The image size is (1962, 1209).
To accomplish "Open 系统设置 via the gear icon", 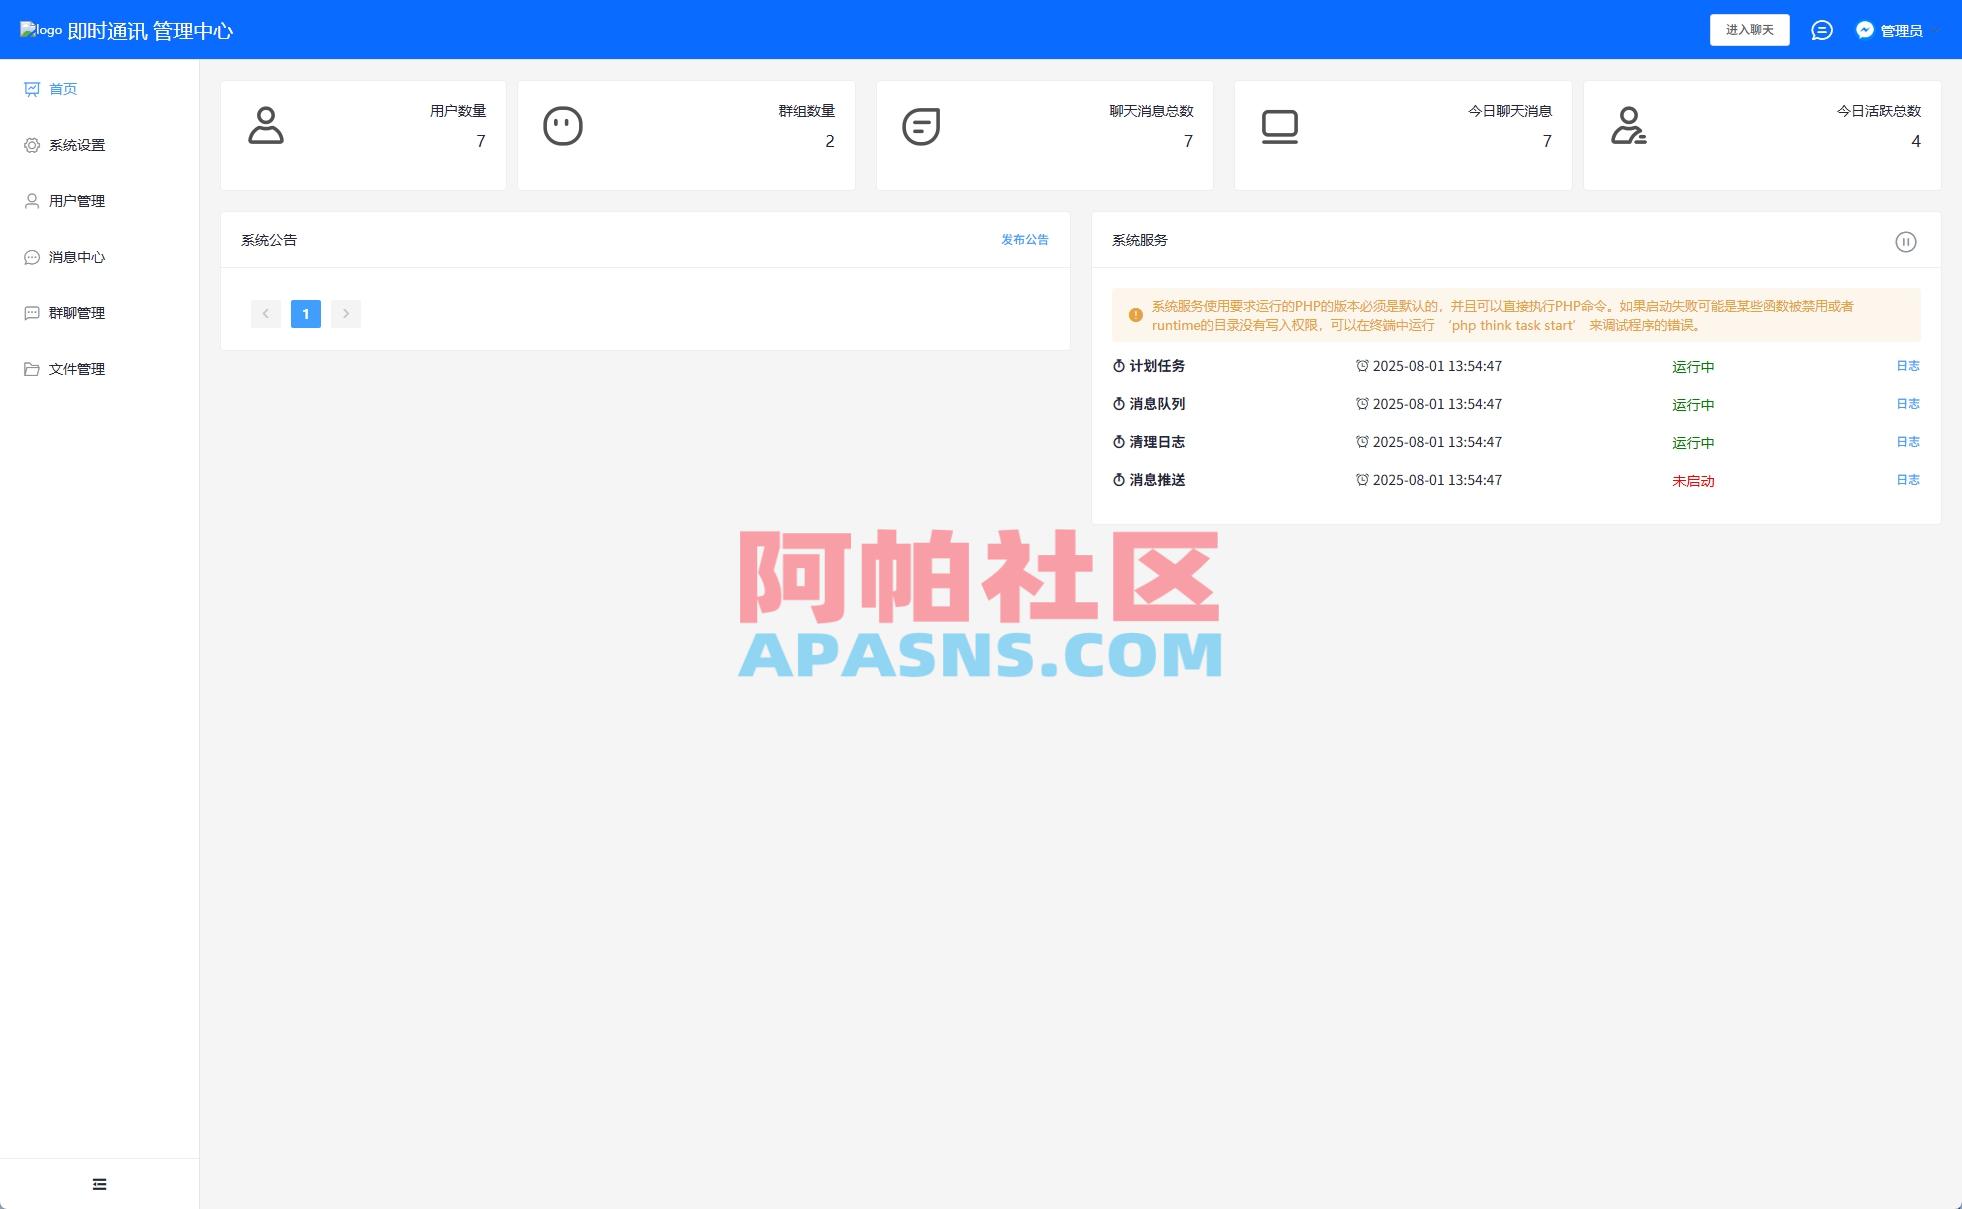I will pos(32,144).
